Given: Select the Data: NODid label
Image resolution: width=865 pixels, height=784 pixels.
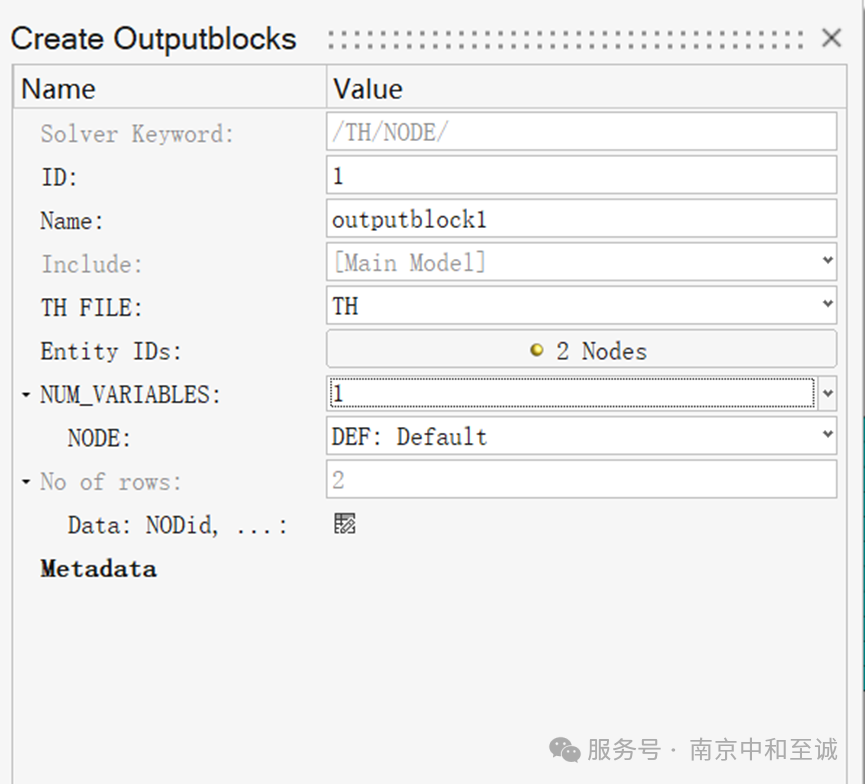Looking at the screenshot, I should coord(177,526).
